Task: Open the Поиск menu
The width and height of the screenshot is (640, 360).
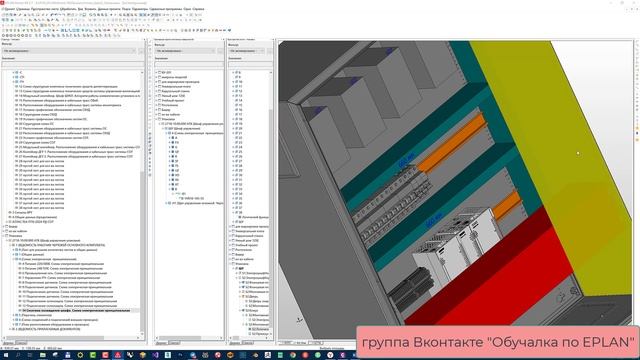Action: 126,9
